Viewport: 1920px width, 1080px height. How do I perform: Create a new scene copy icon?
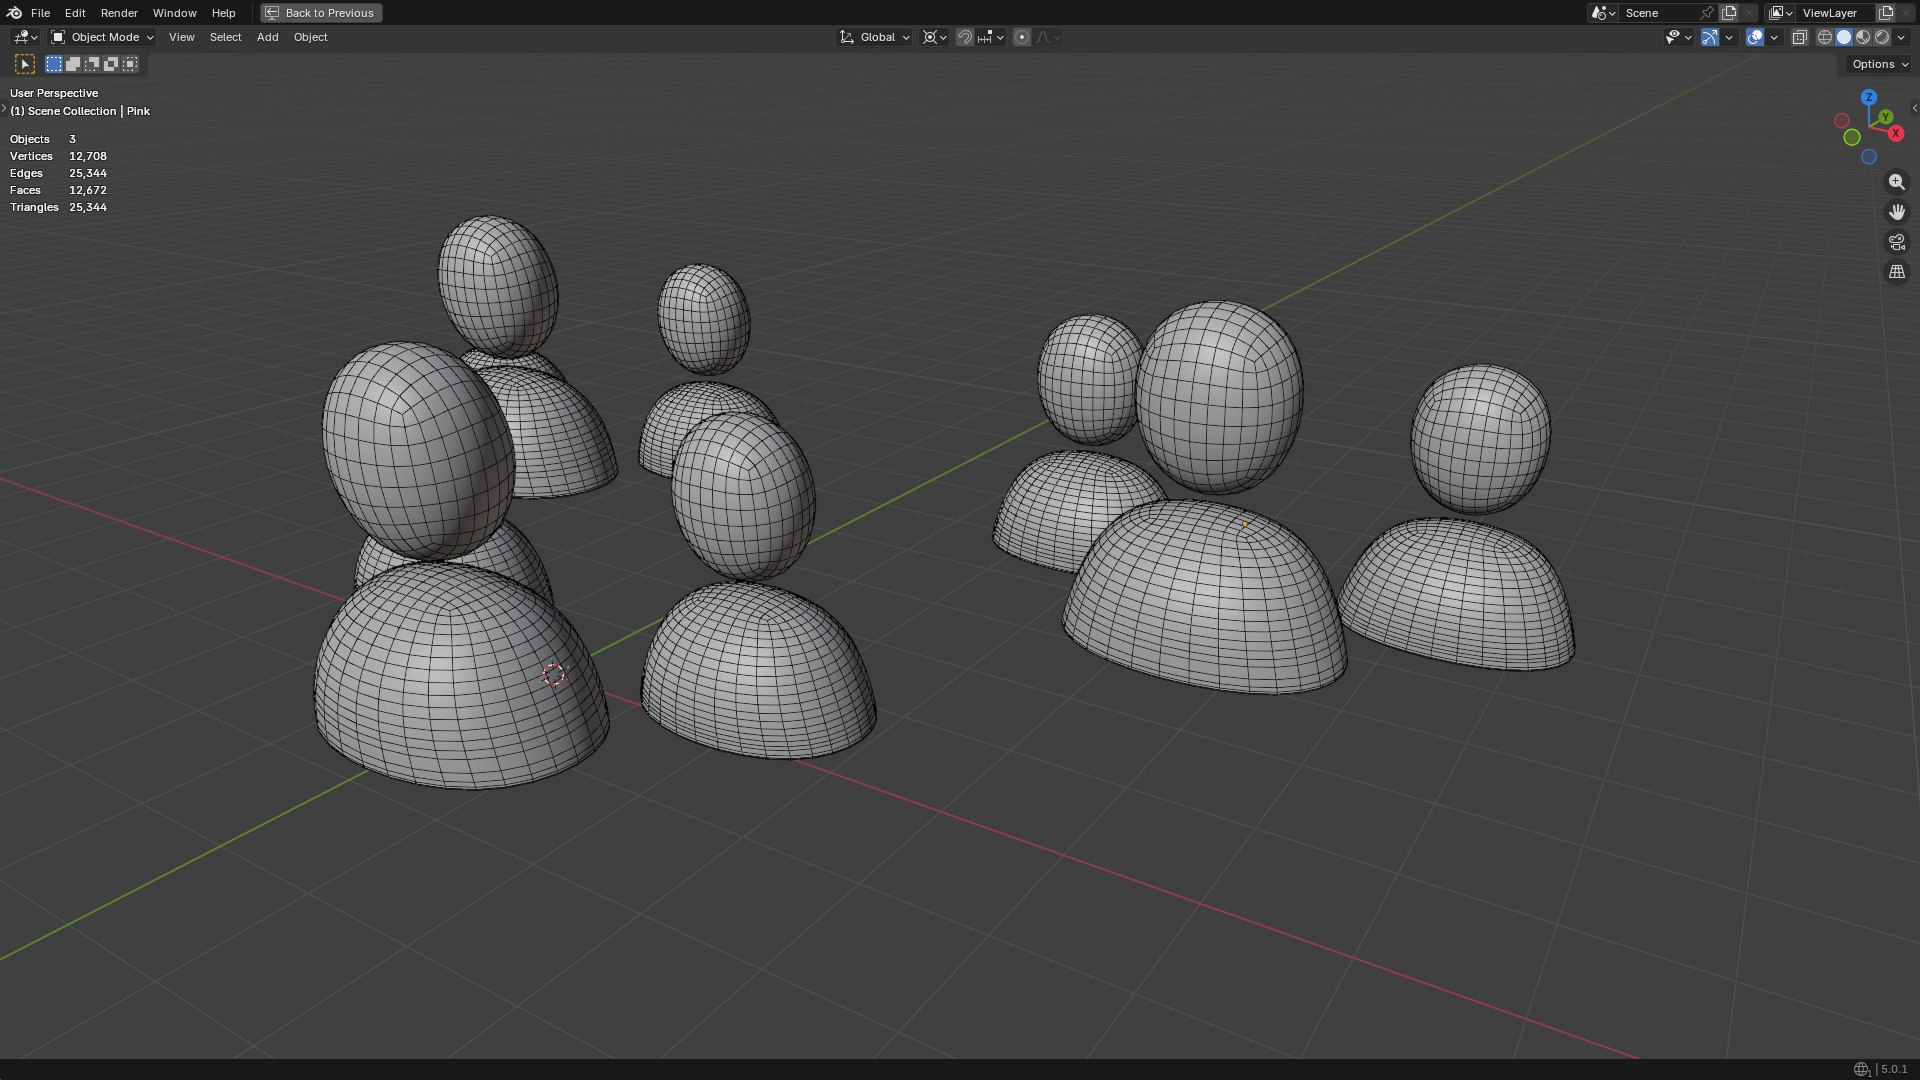tap(1729, 13)
